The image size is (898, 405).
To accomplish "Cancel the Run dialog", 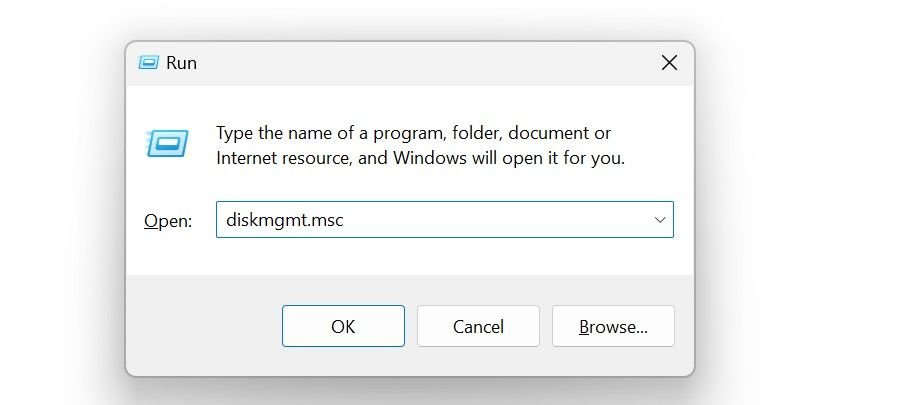I will click(477, 326).
